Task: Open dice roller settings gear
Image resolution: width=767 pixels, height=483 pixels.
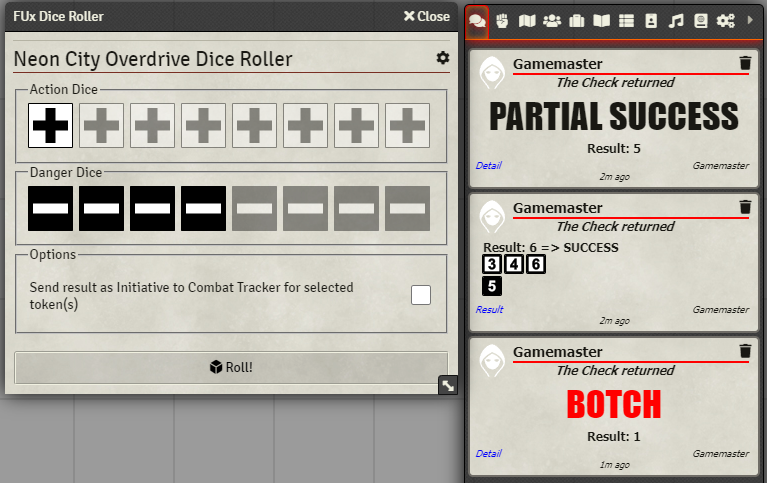Action: tap(443, 58)
